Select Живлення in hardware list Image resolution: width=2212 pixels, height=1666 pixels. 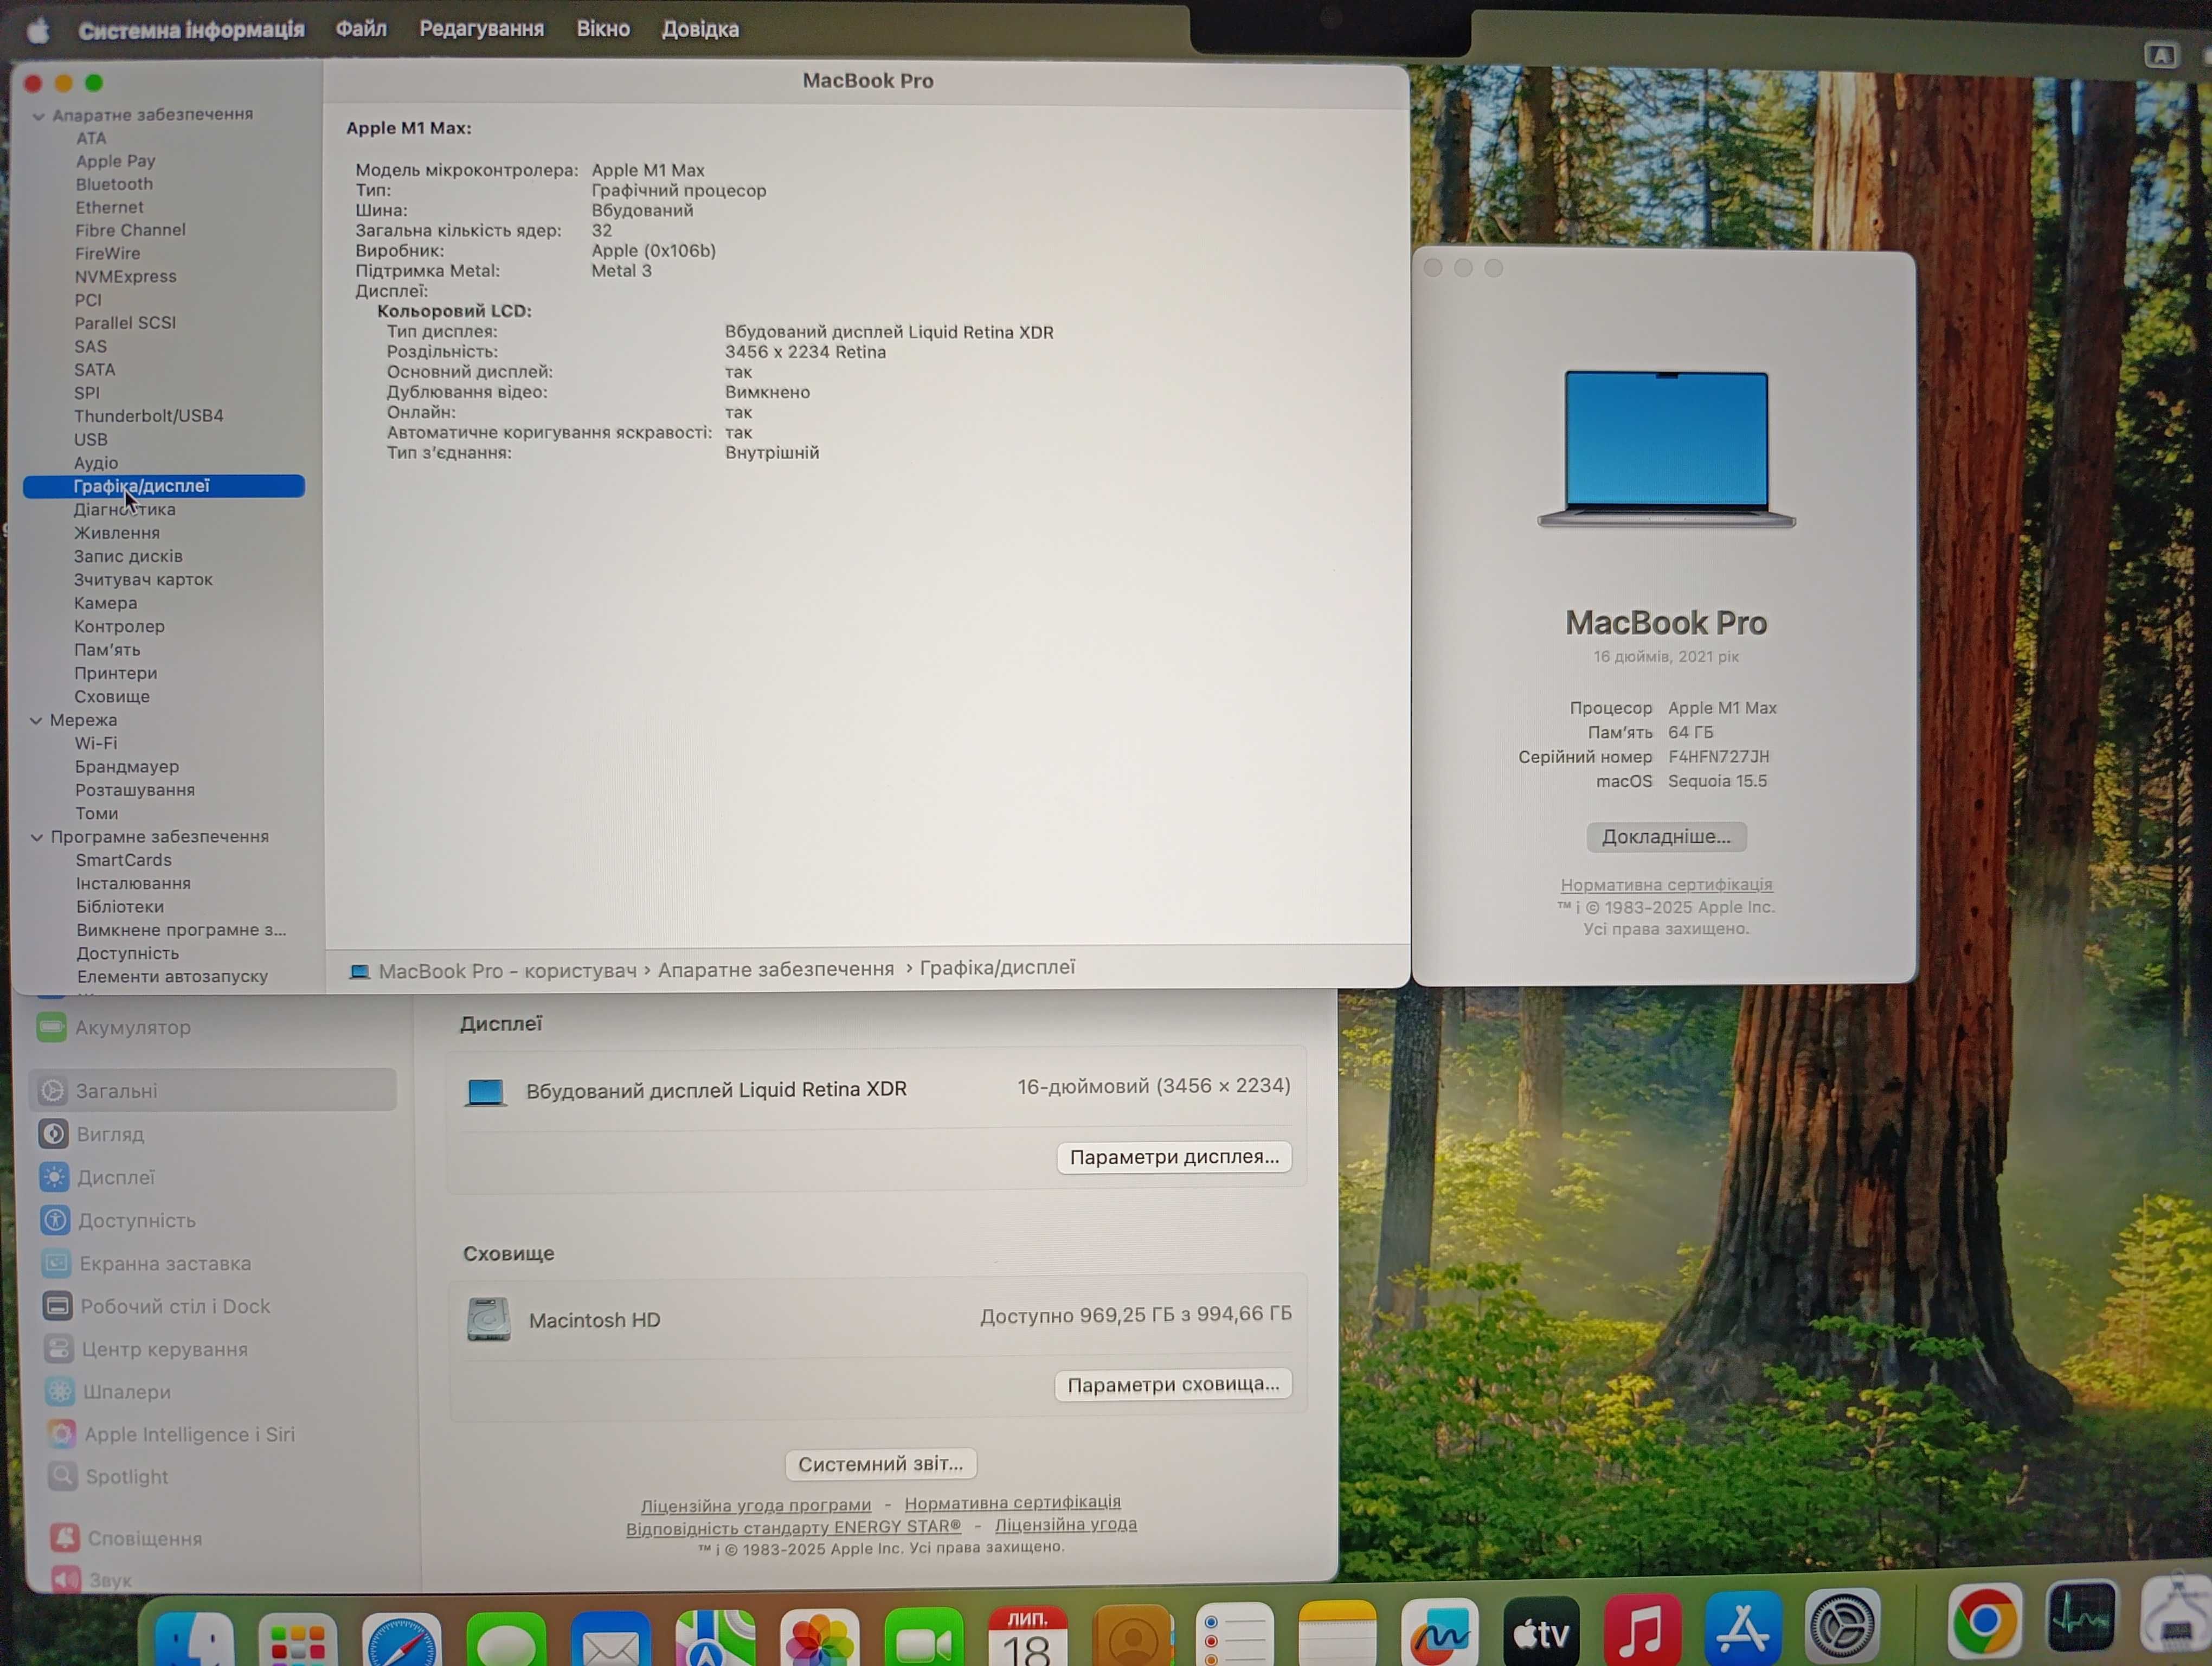(116, 533)
